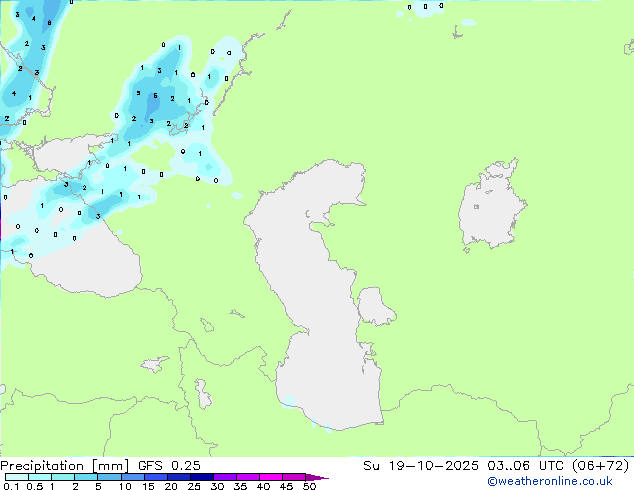Click the '0.1' legend scale label
The width and height of the screenshot is (634, 490).
(11, 486)
